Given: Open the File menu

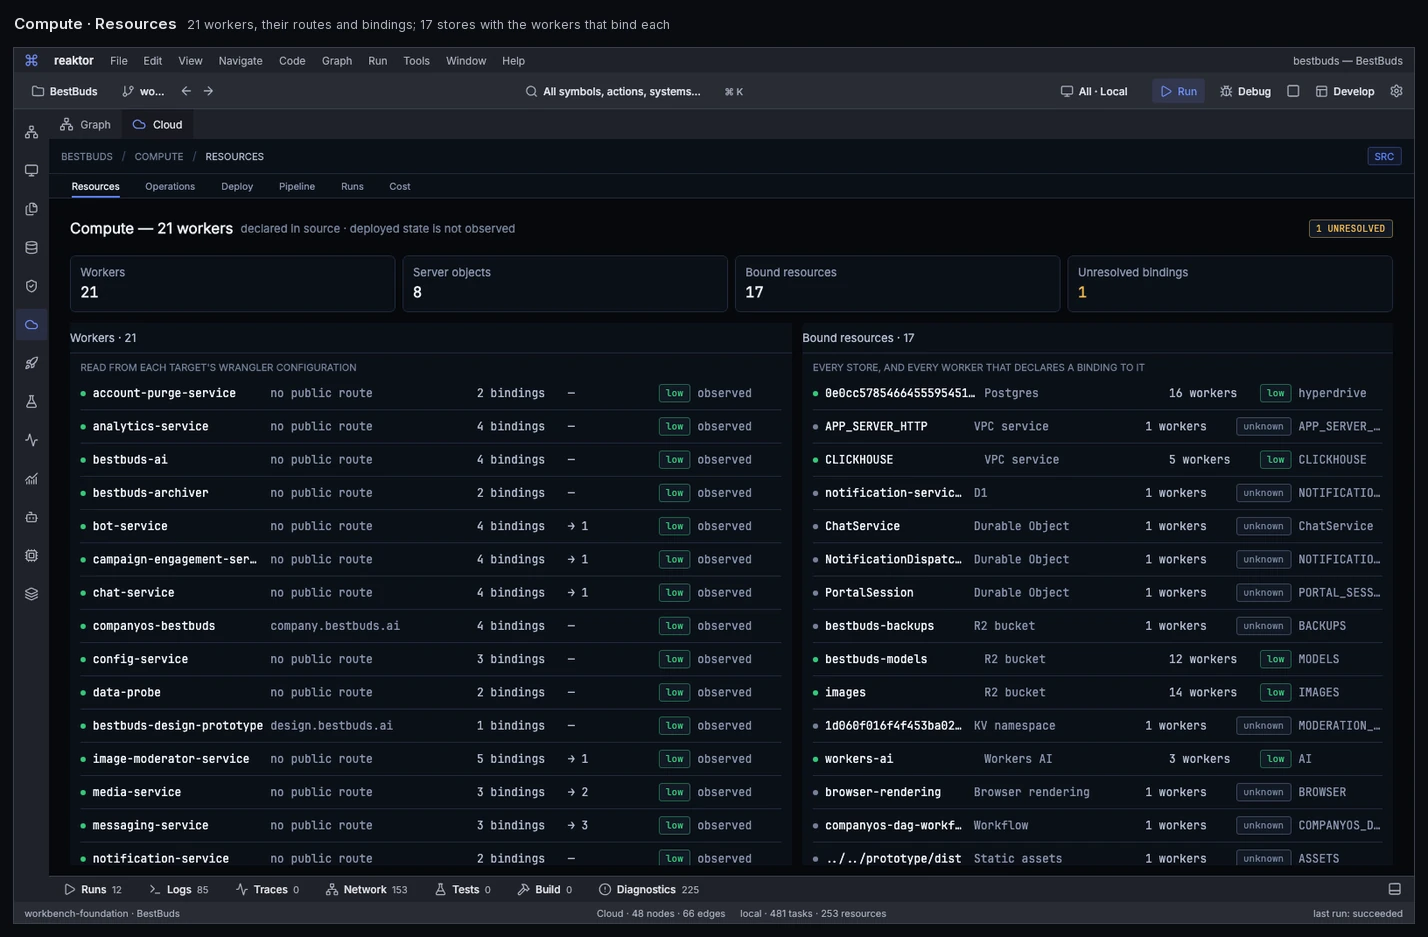Looking at the screenshot, I should click(118, 61).
